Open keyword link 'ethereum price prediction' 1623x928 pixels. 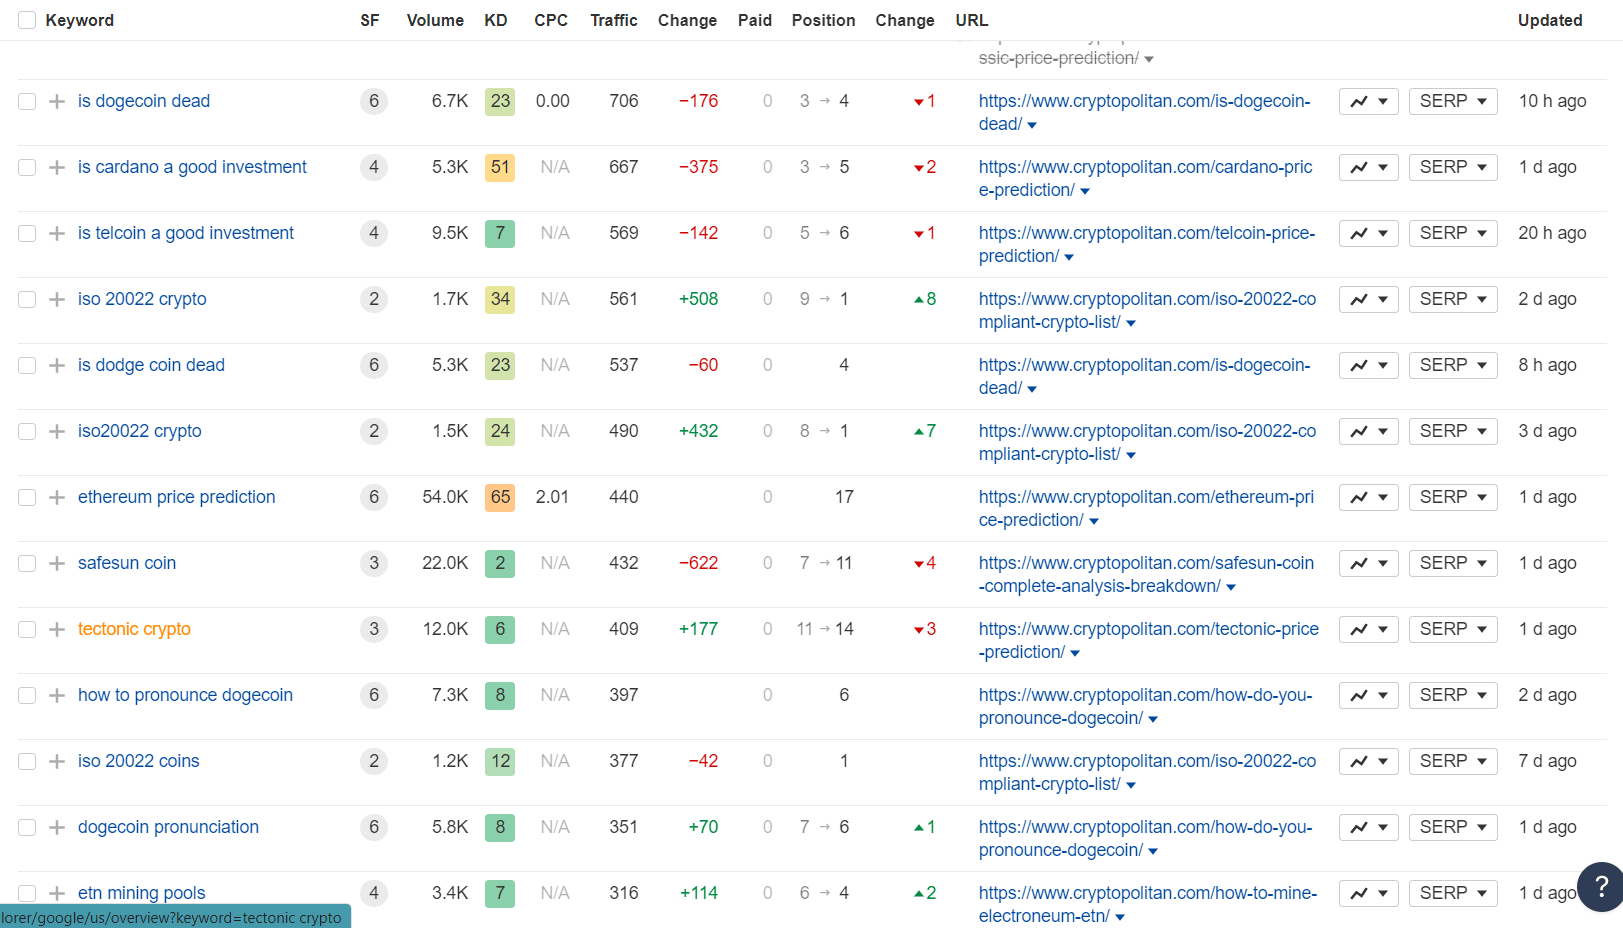(x=176, y=497)
